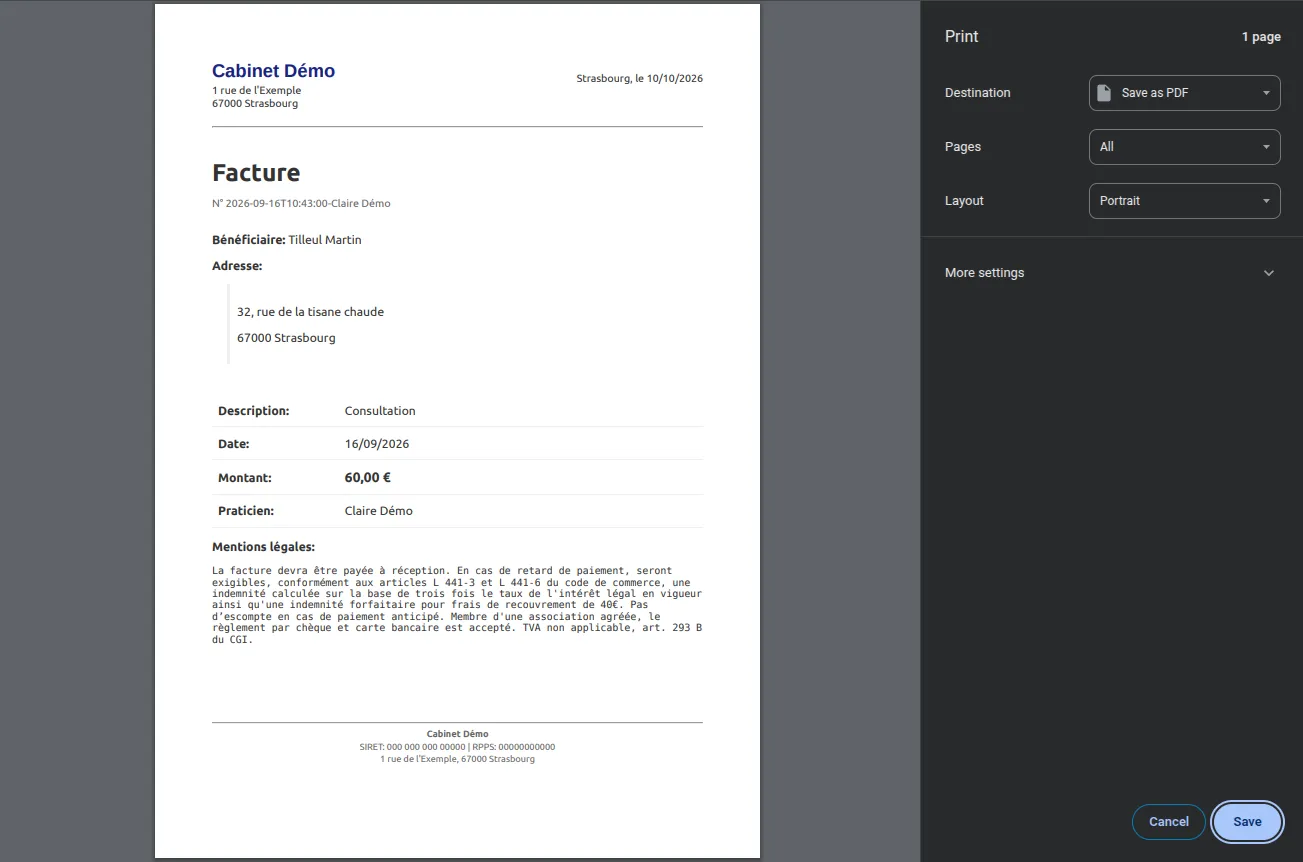
Task: Click practitioner value Claire Démo in table
Action: coord(378,511)
